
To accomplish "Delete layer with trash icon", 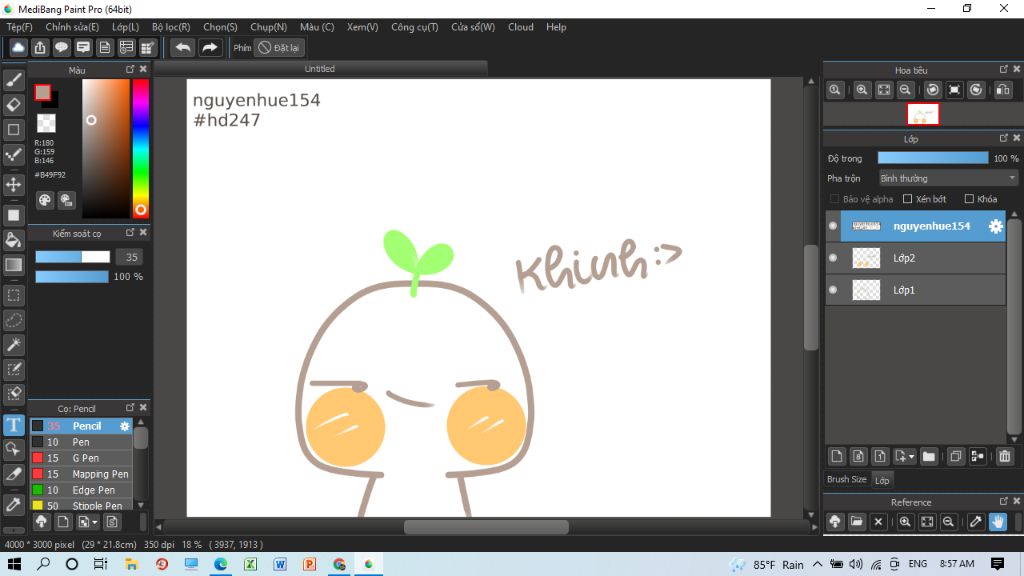I will (x=1004, y=456).
